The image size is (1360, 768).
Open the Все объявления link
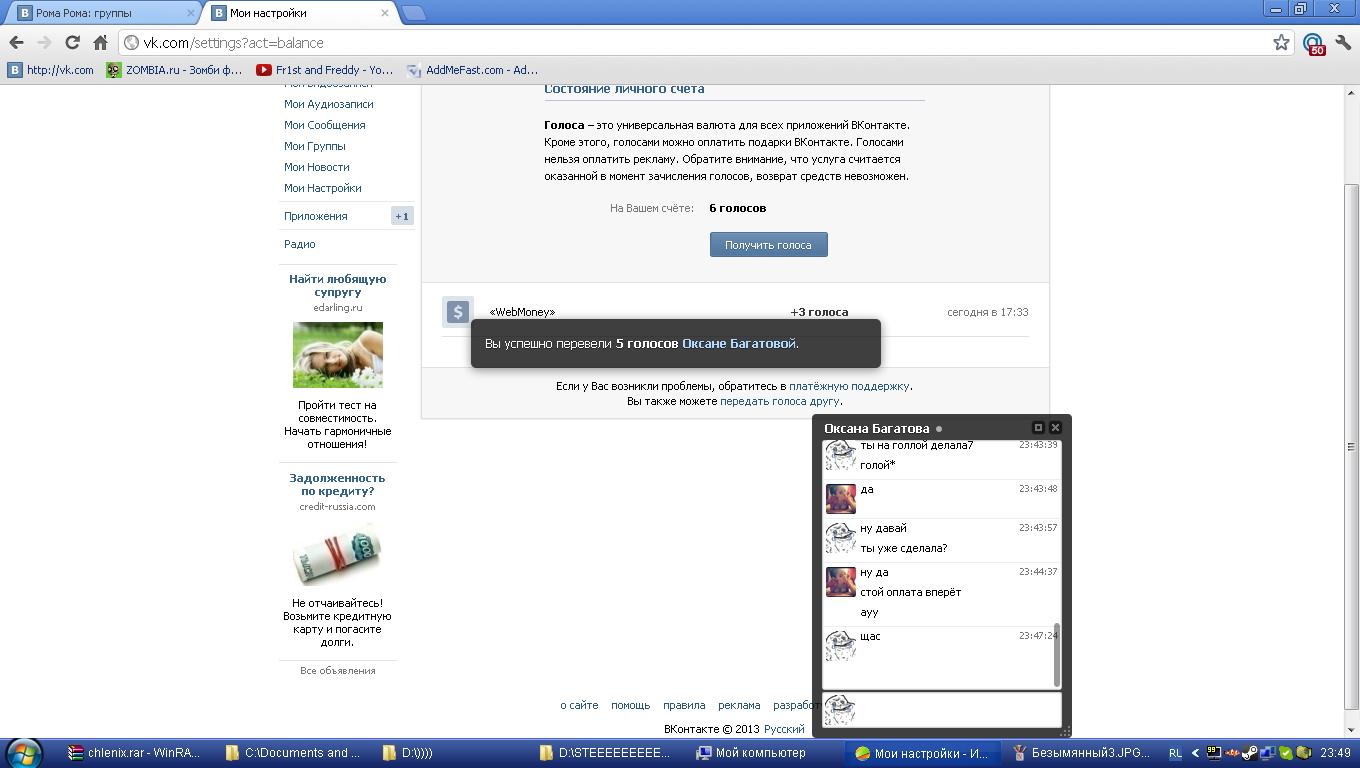pos(337,671)
